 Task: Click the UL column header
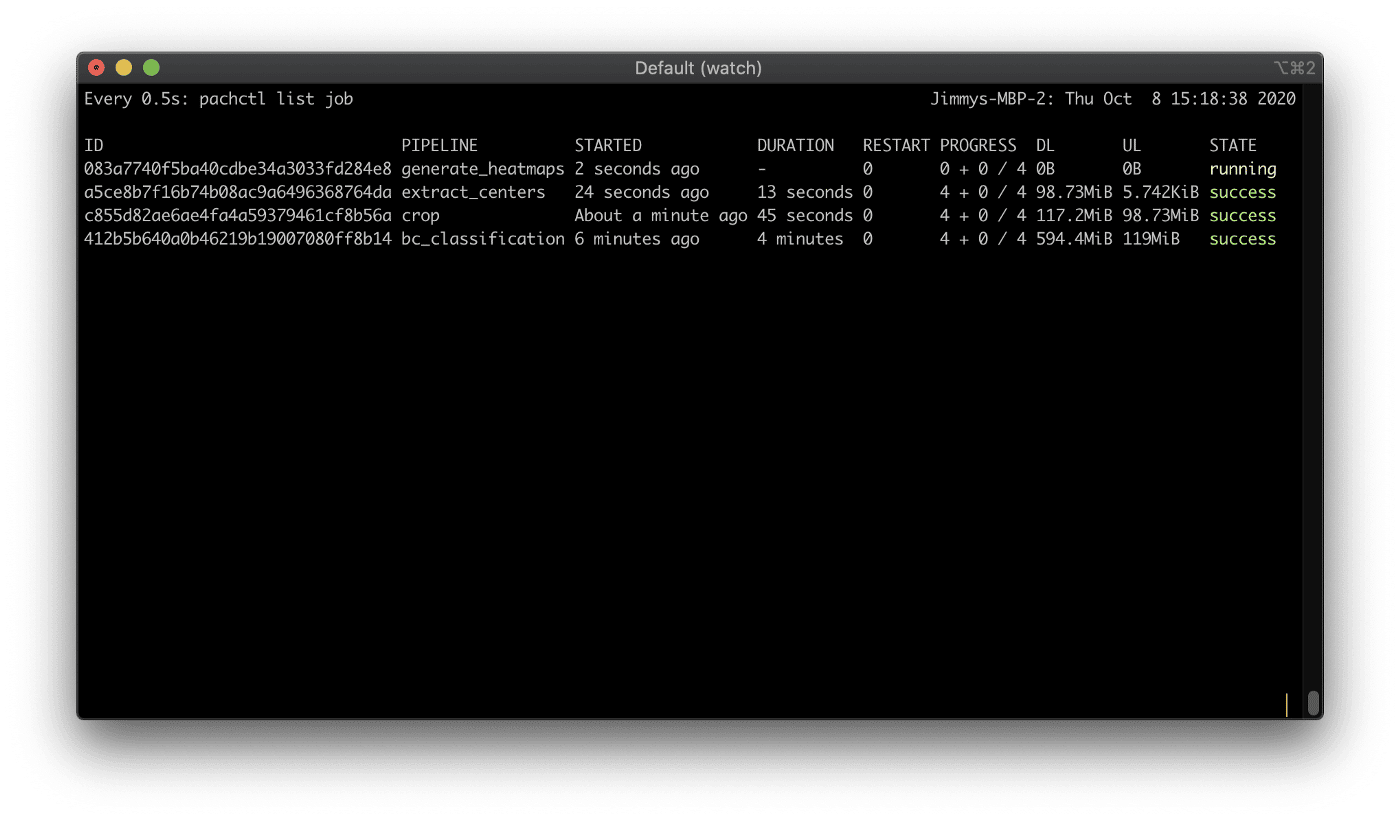(x=1132, y=146)
